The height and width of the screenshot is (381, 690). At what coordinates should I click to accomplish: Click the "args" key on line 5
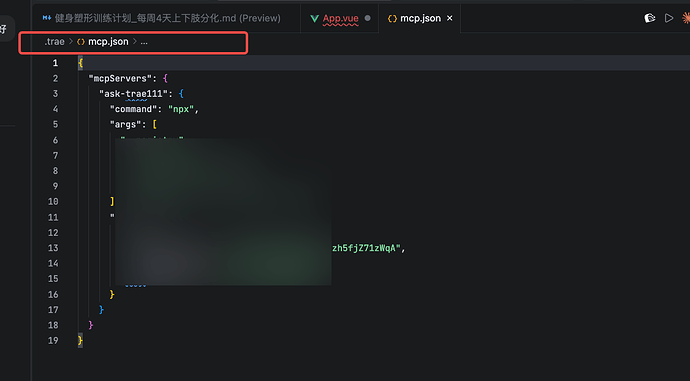click(125, 125)
